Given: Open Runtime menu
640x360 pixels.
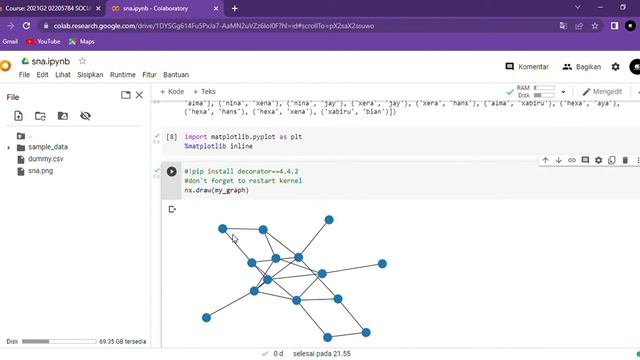Looking at the screenshot, I should tap(122, 75).
